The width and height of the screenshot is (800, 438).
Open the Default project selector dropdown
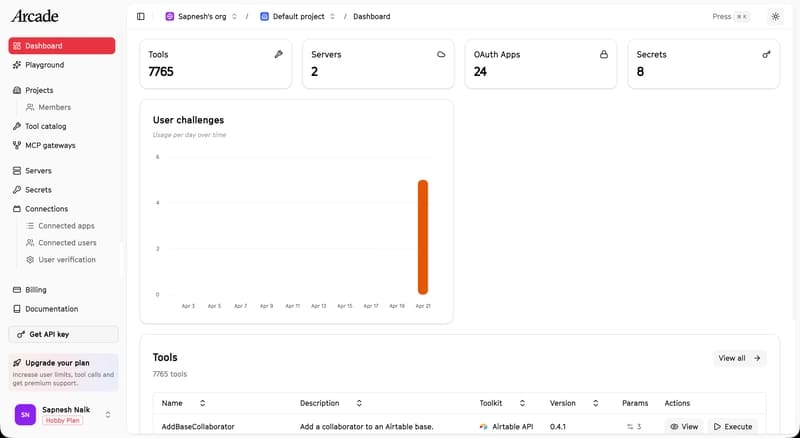coord(298,17)
